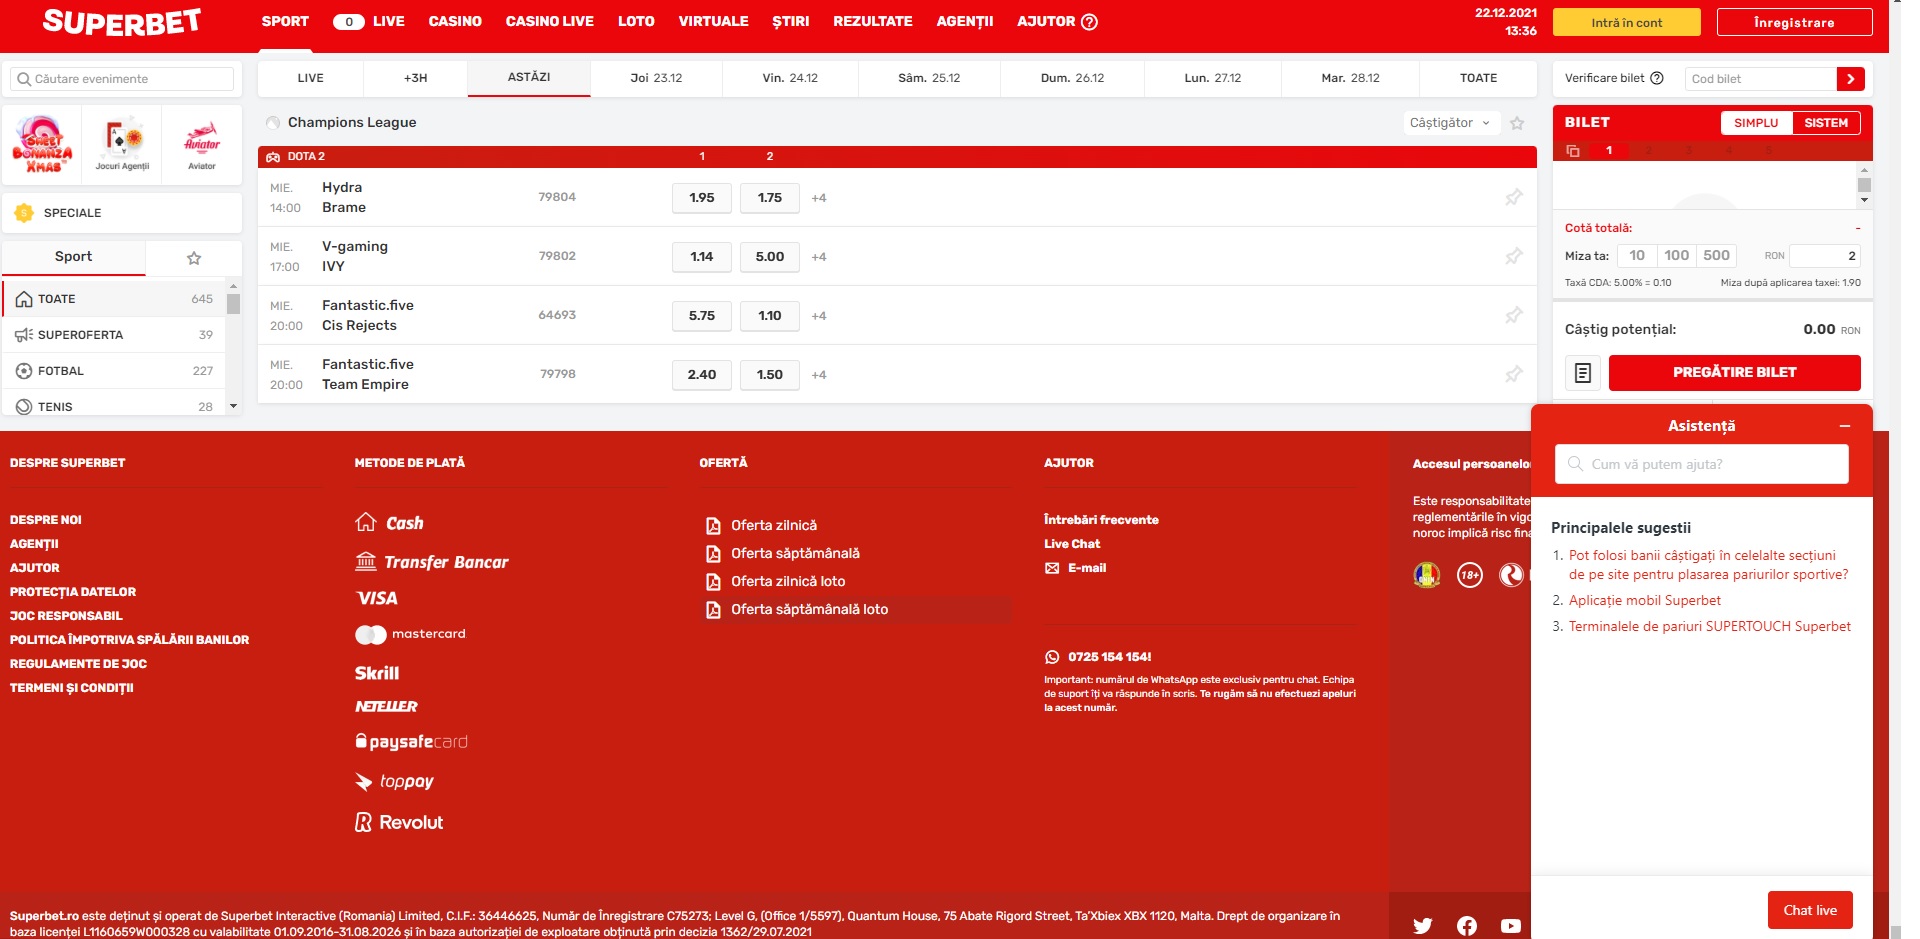
Task: Switch ticket type to SIMPLU
Action: click(x=1756, y=123)
